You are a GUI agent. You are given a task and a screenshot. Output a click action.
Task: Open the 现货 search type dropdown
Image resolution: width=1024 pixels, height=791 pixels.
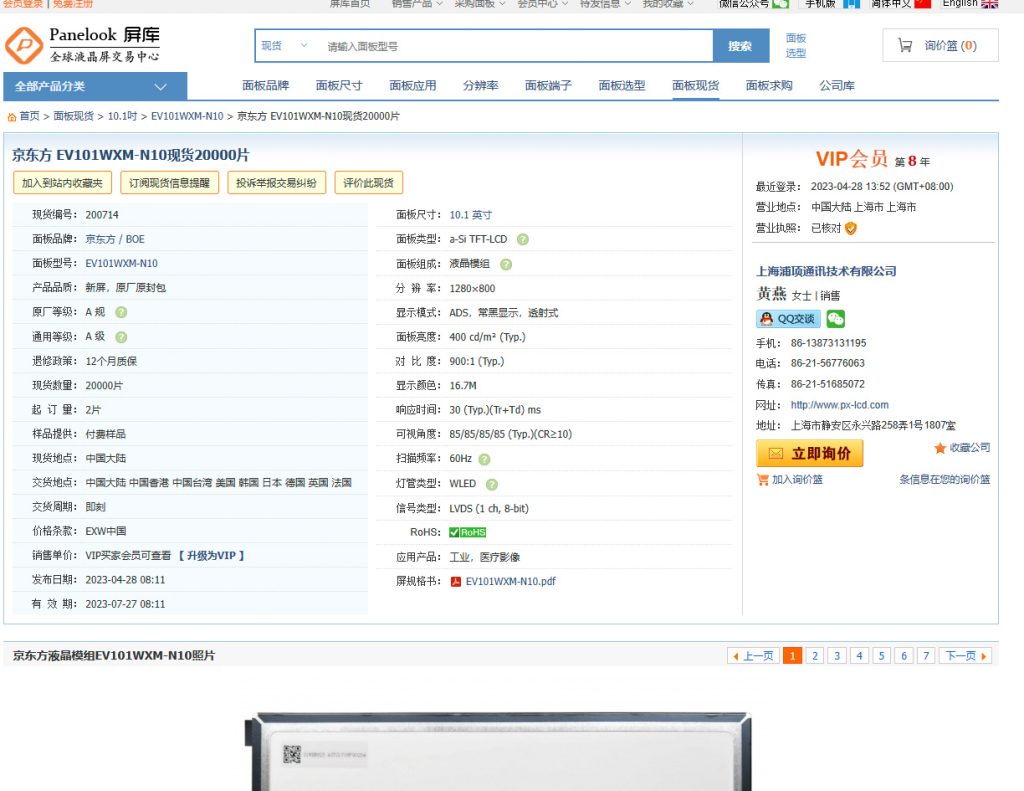pyautogui.click(x=284, y=46)
